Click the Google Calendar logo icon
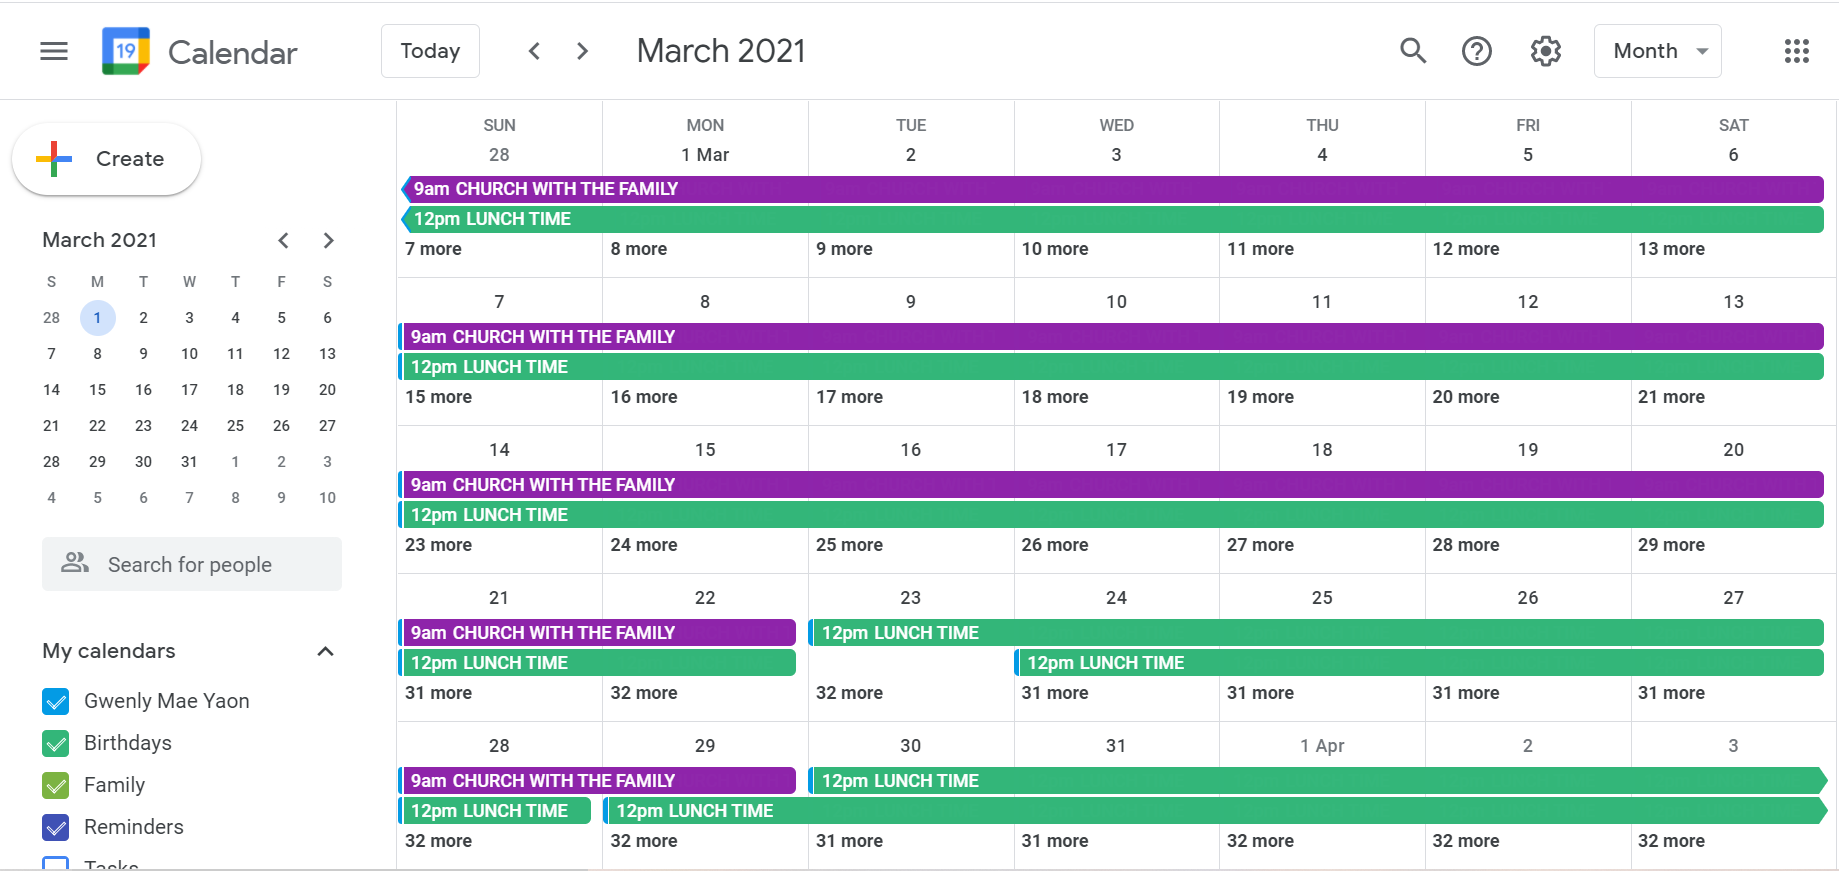 126,51
